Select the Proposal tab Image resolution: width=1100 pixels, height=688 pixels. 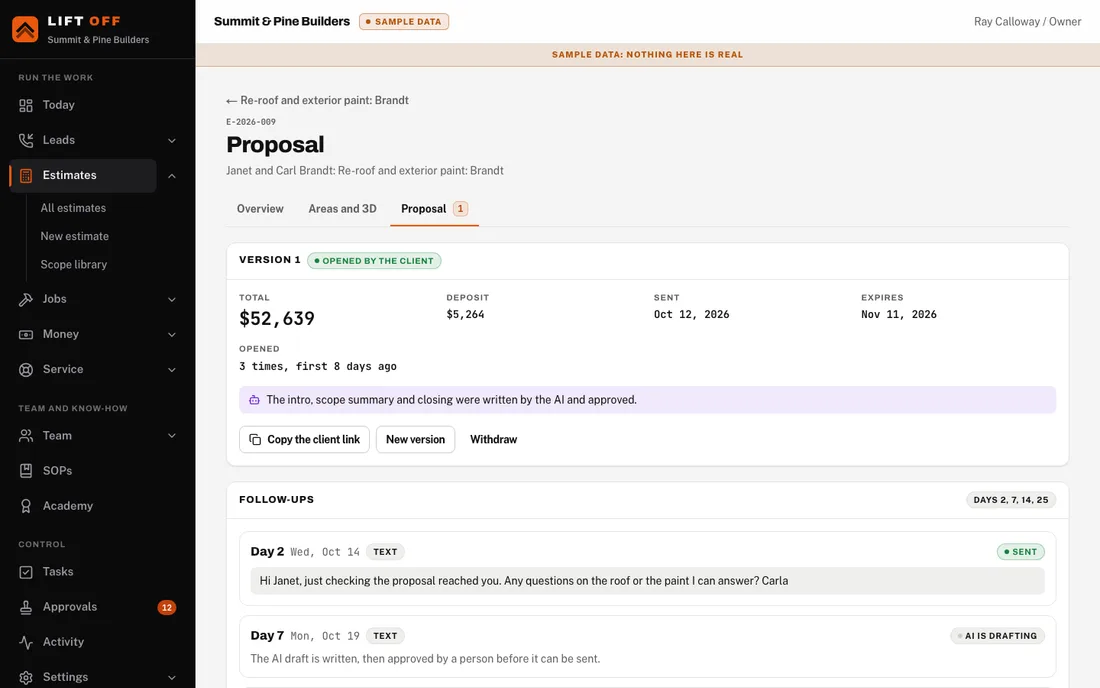[434, 209]
